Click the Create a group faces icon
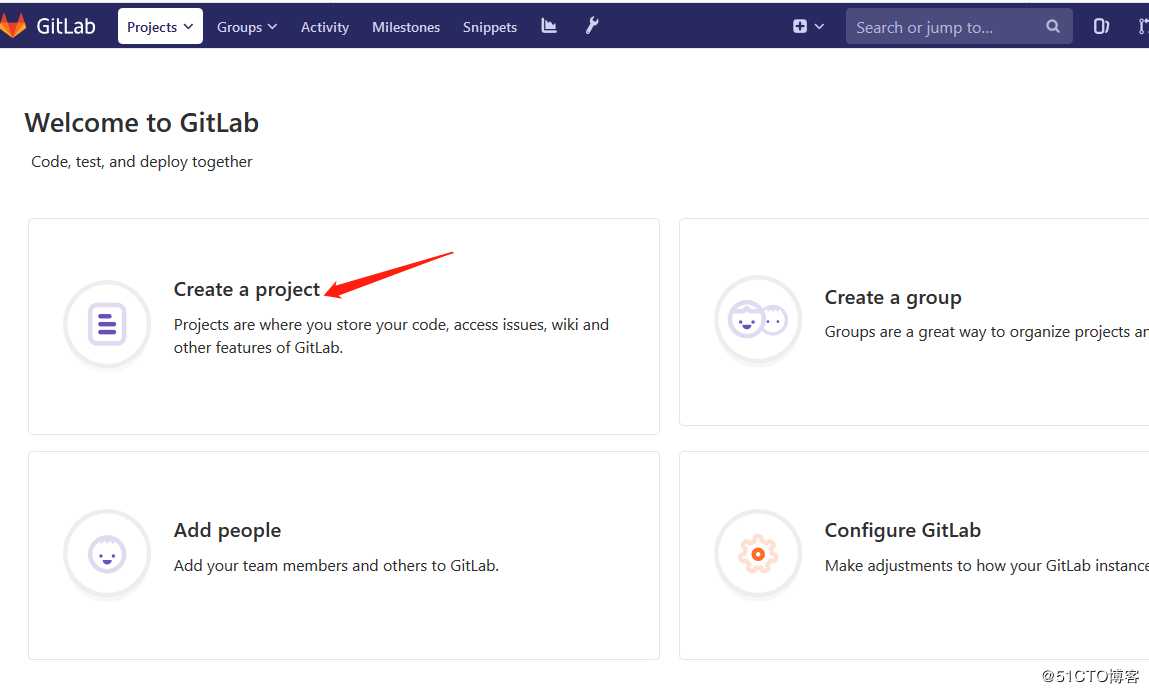This screenshot has width=1149, height=693. coord(758,319)
